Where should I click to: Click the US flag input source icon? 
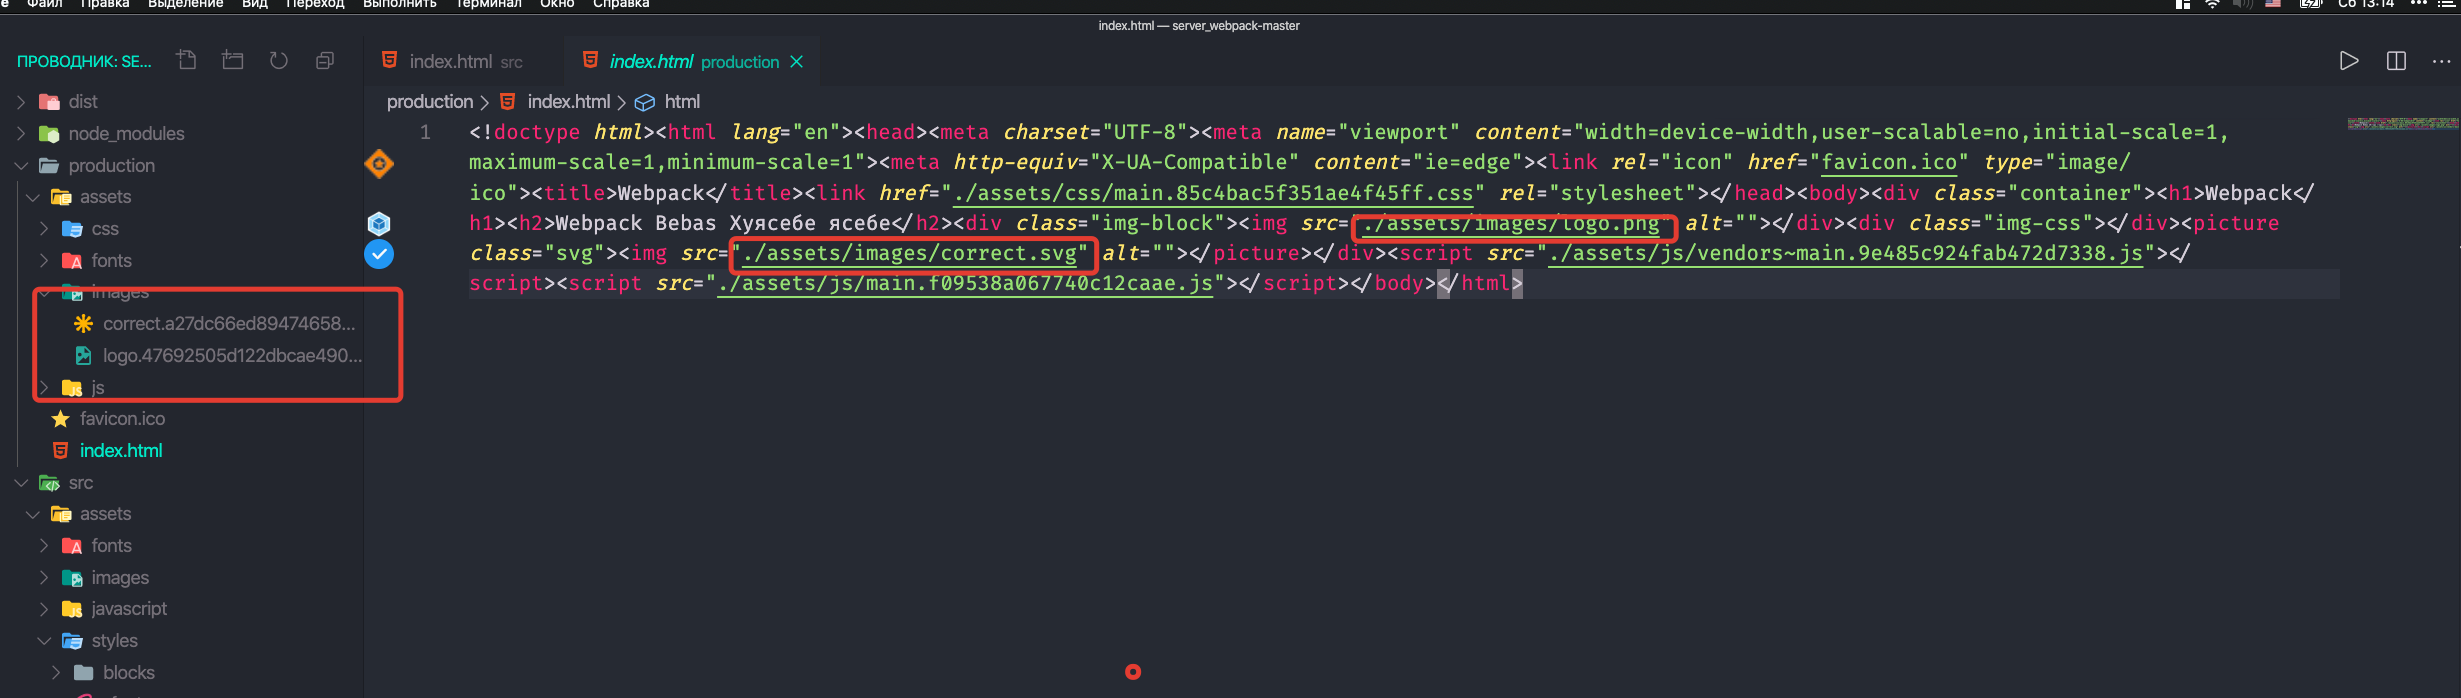(x=2273, y=4)
